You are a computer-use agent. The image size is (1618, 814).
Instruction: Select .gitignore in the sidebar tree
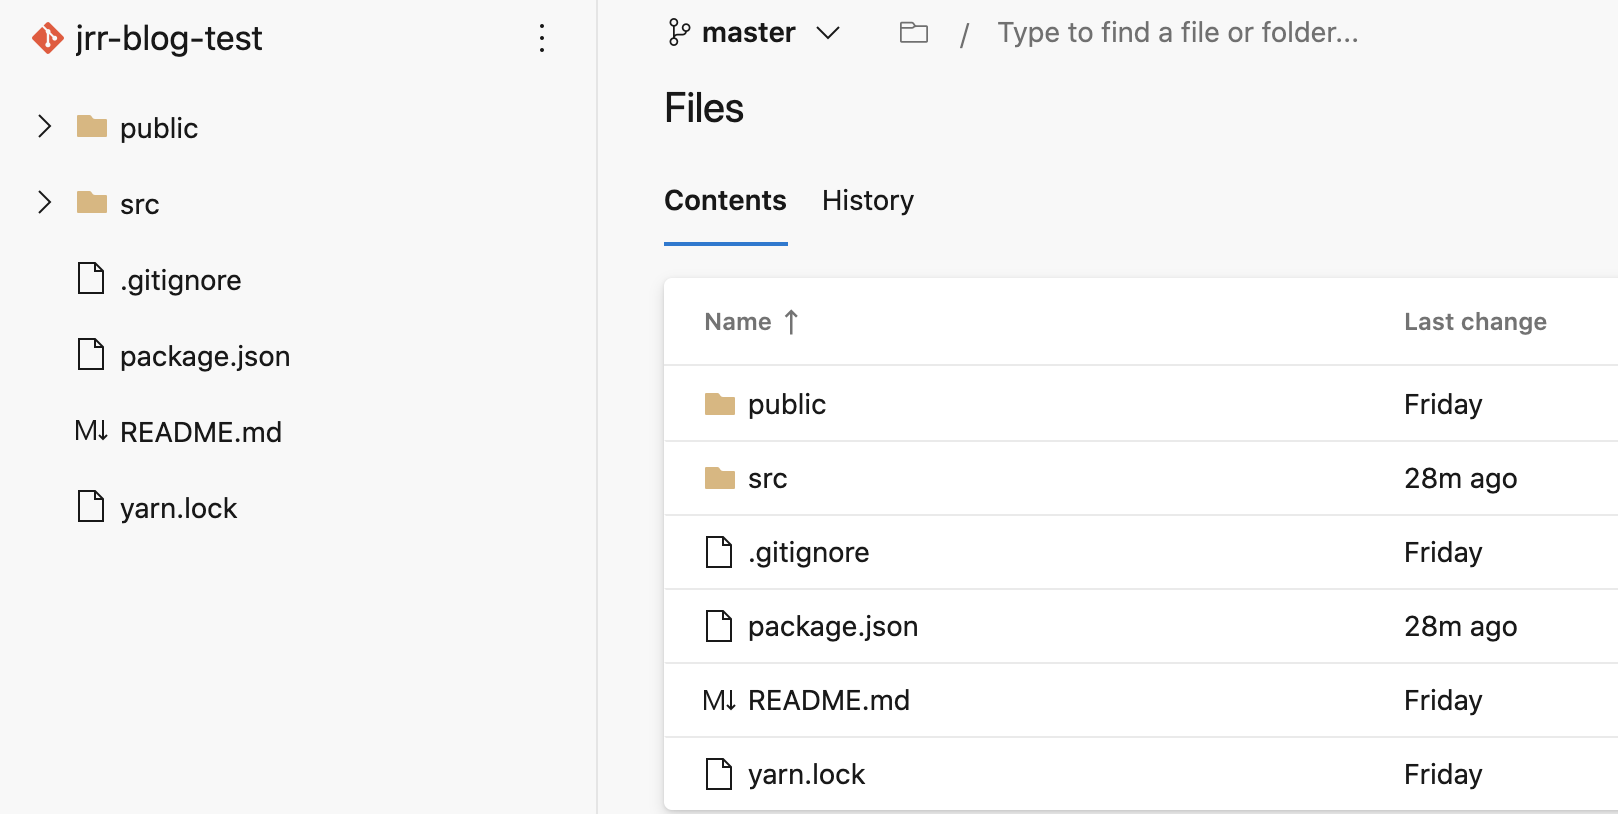pyautogui.click(x=180, y=280)
